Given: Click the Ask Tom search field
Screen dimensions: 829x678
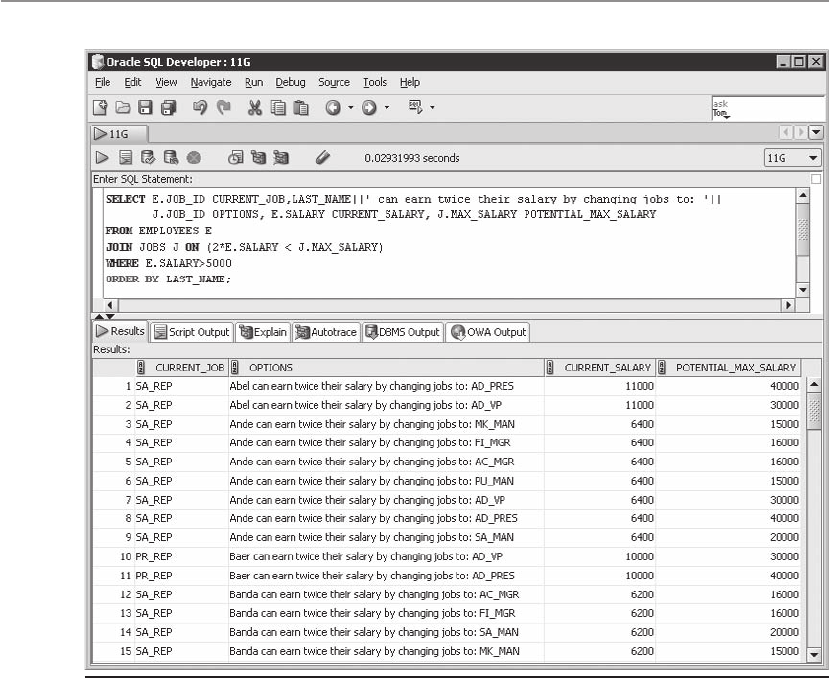Looking at the screenshot, I should tap(767, 108).
